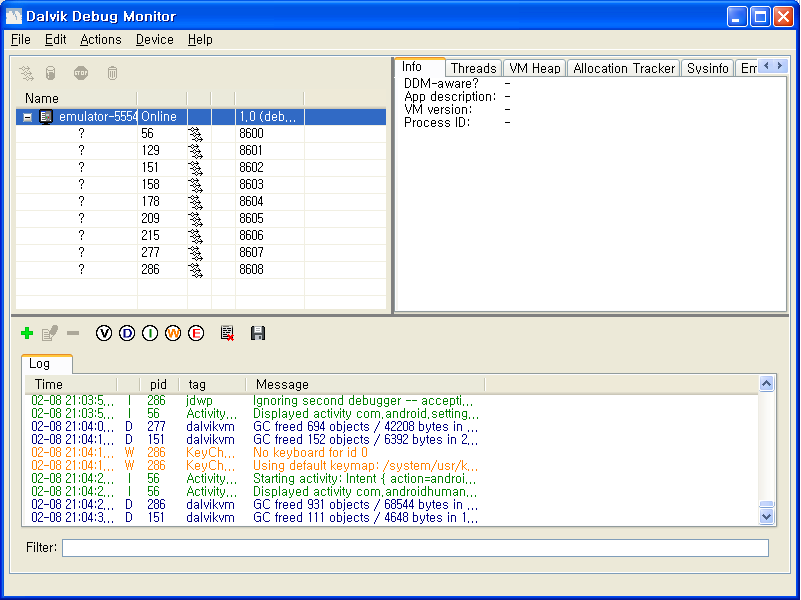Click the Message column header

(x=365, y=385)
